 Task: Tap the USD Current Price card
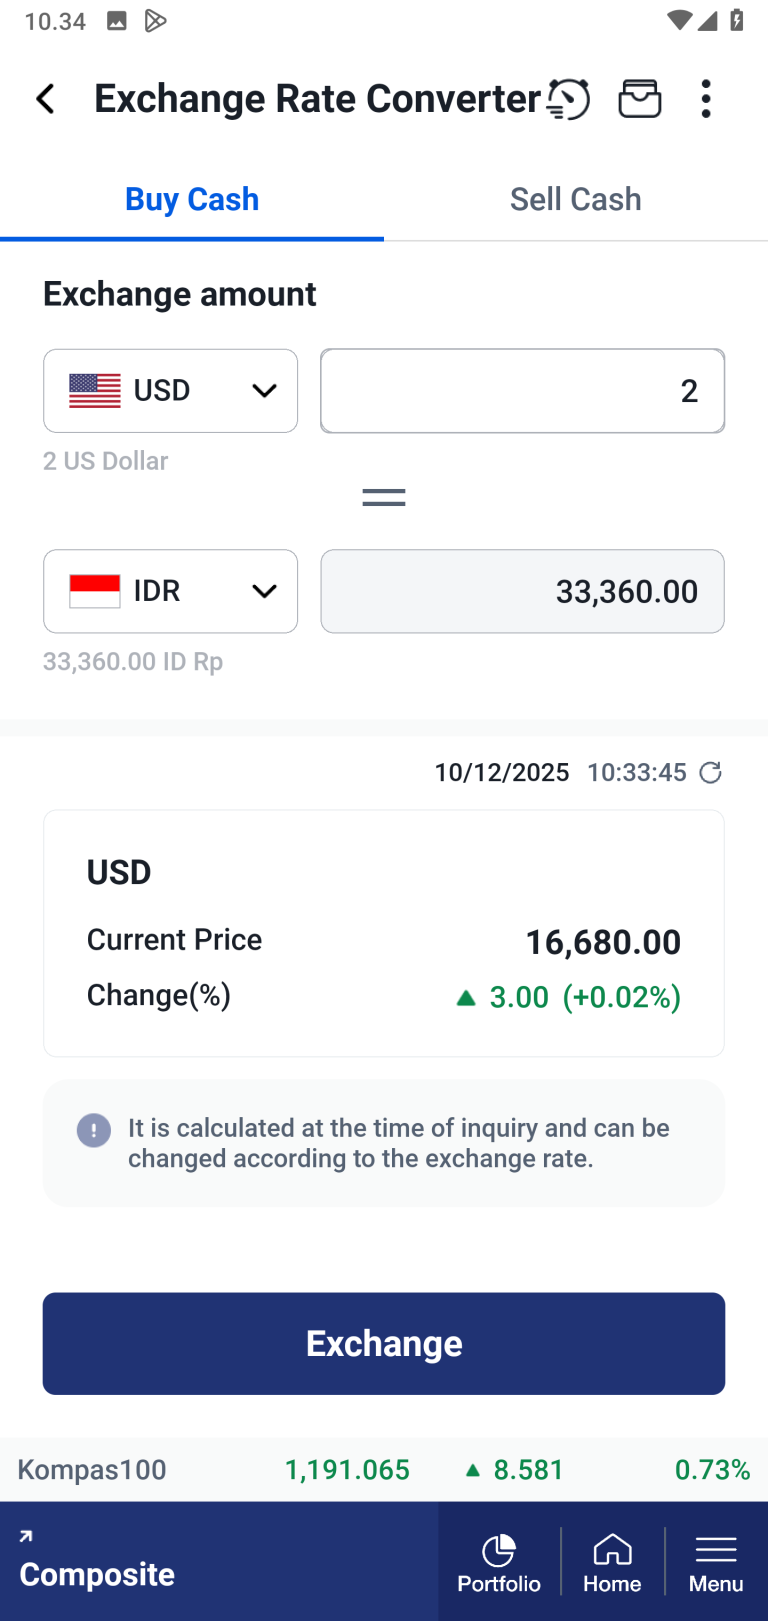tap(384, 933)
